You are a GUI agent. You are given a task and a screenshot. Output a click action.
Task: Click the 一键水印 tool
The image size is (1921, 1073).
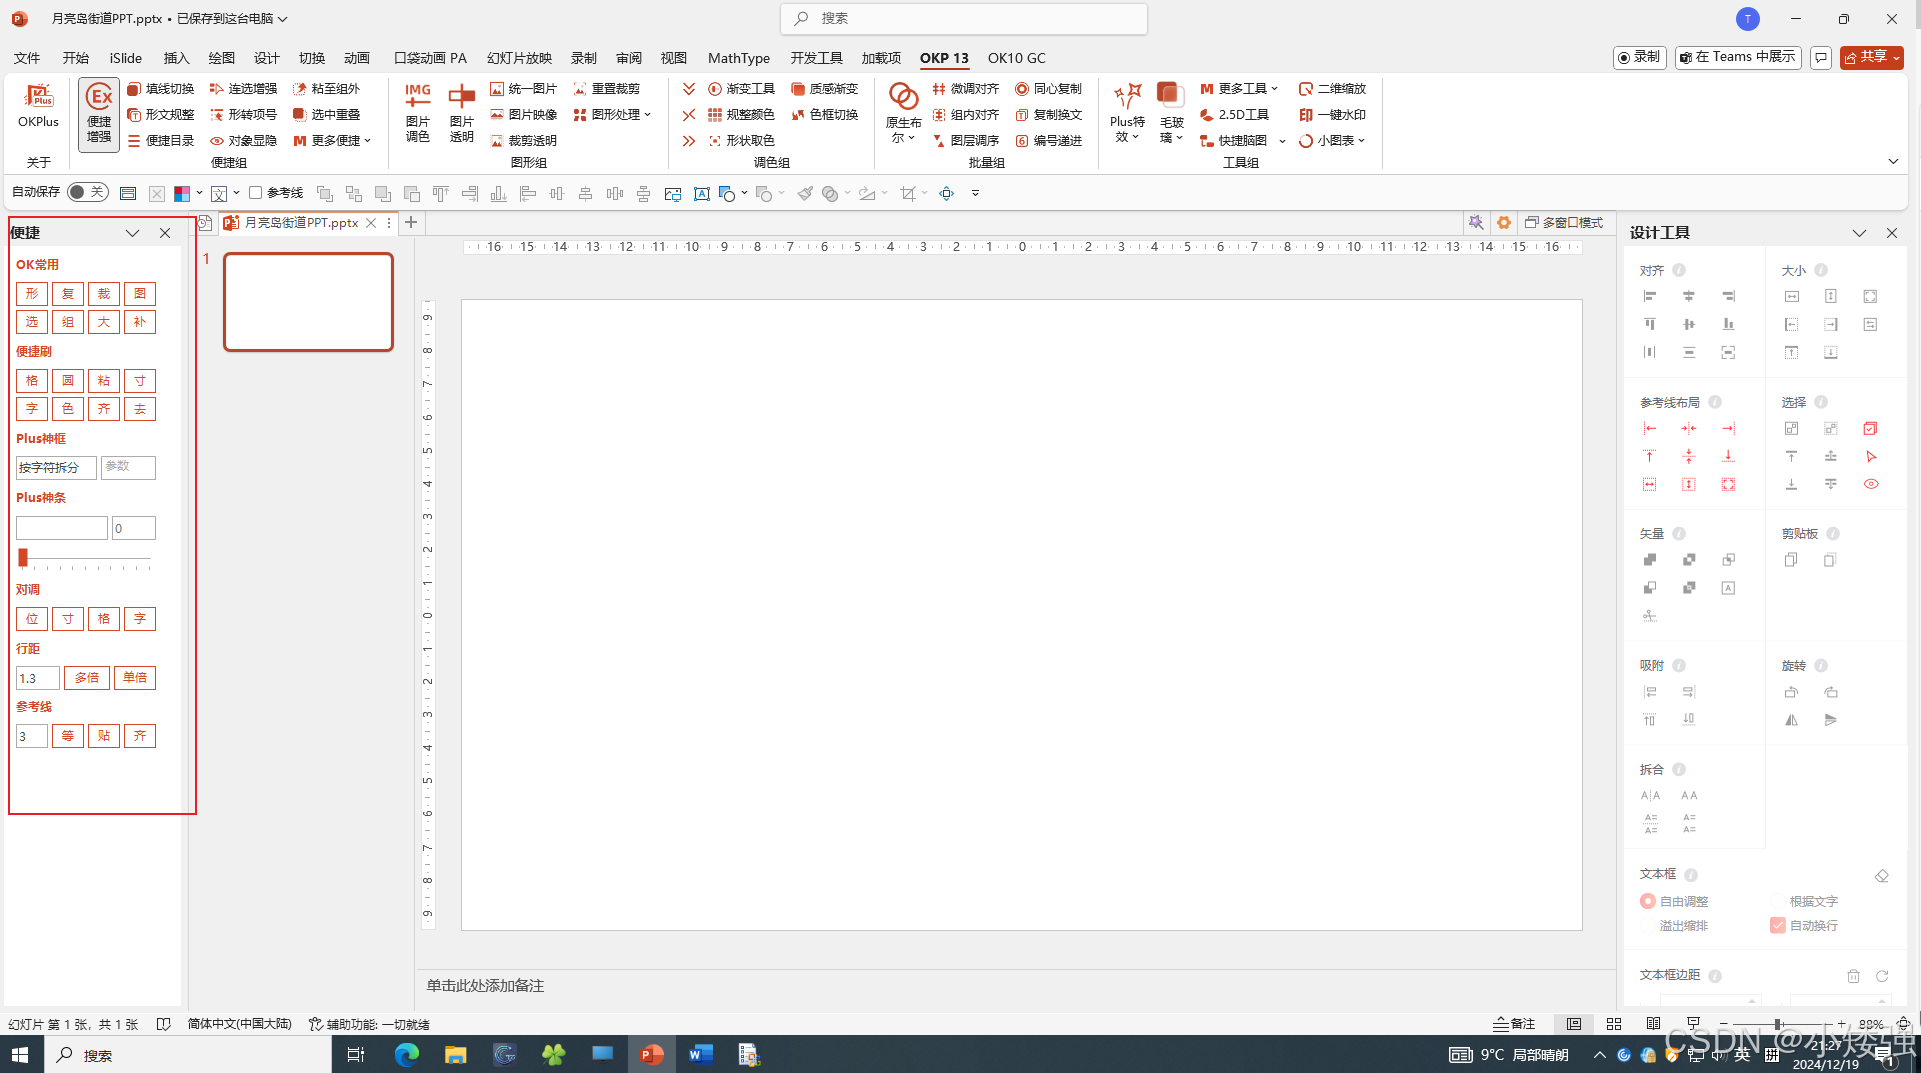tap(1332, 115)
